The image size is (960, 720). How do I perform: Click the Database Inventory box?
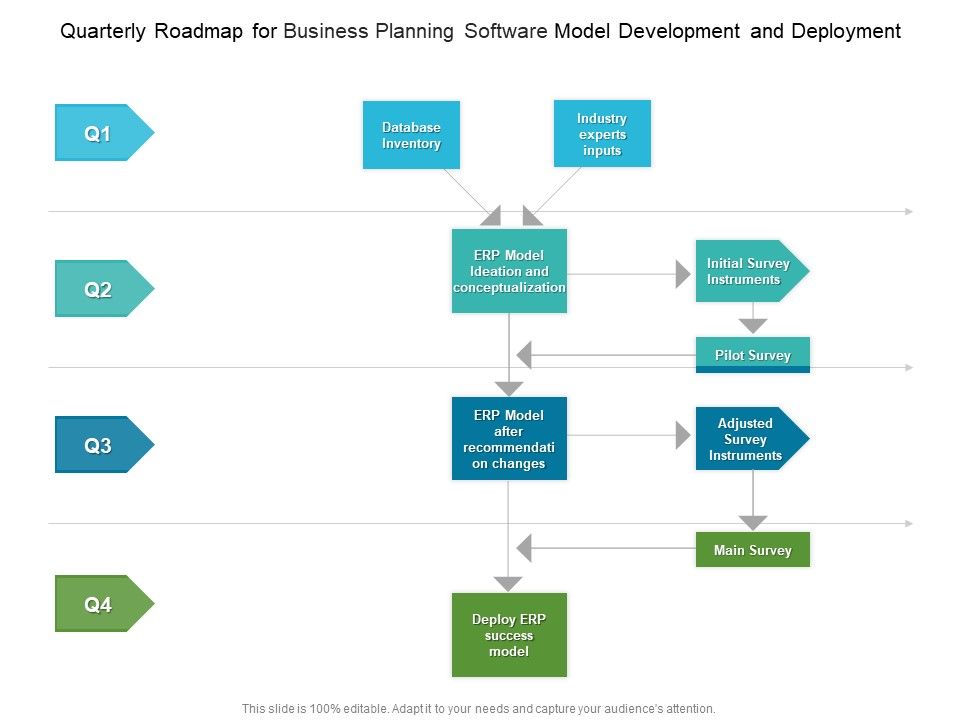coord(410,134)
